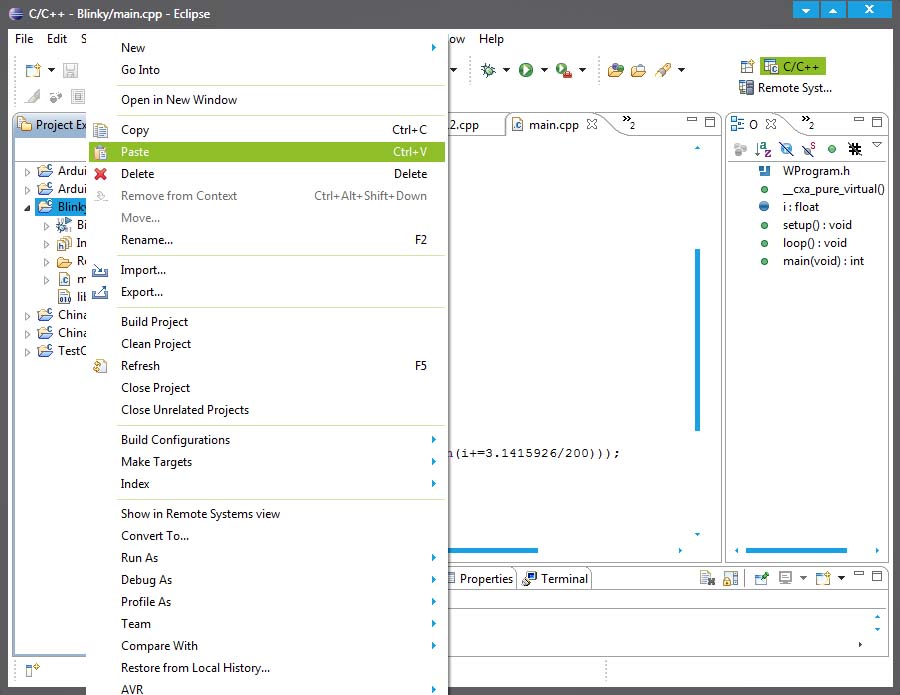Click Pin Console icon in bottom panel
The image size is (900, 695).
(761, 578)
